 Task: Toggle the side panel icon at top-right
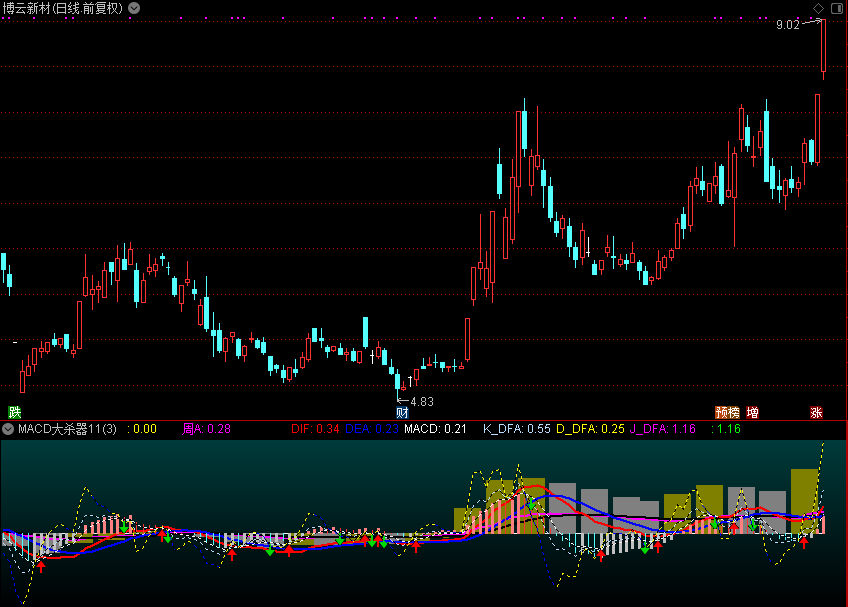pyautogui.click(x=837, y=8)
